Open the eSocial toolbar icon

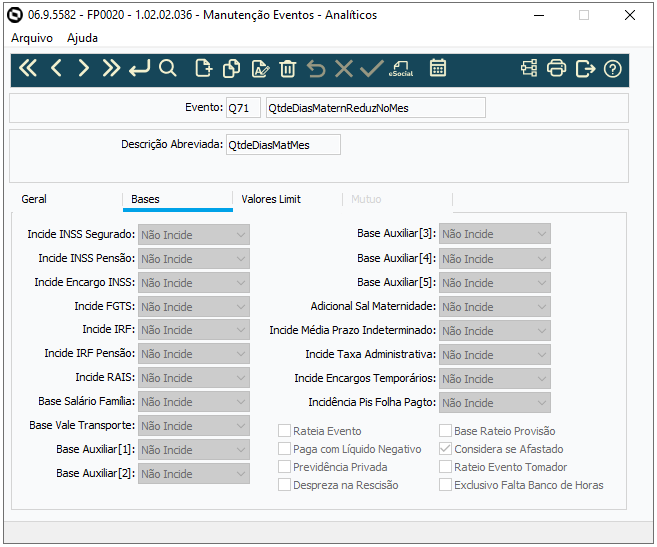[401, 68]
